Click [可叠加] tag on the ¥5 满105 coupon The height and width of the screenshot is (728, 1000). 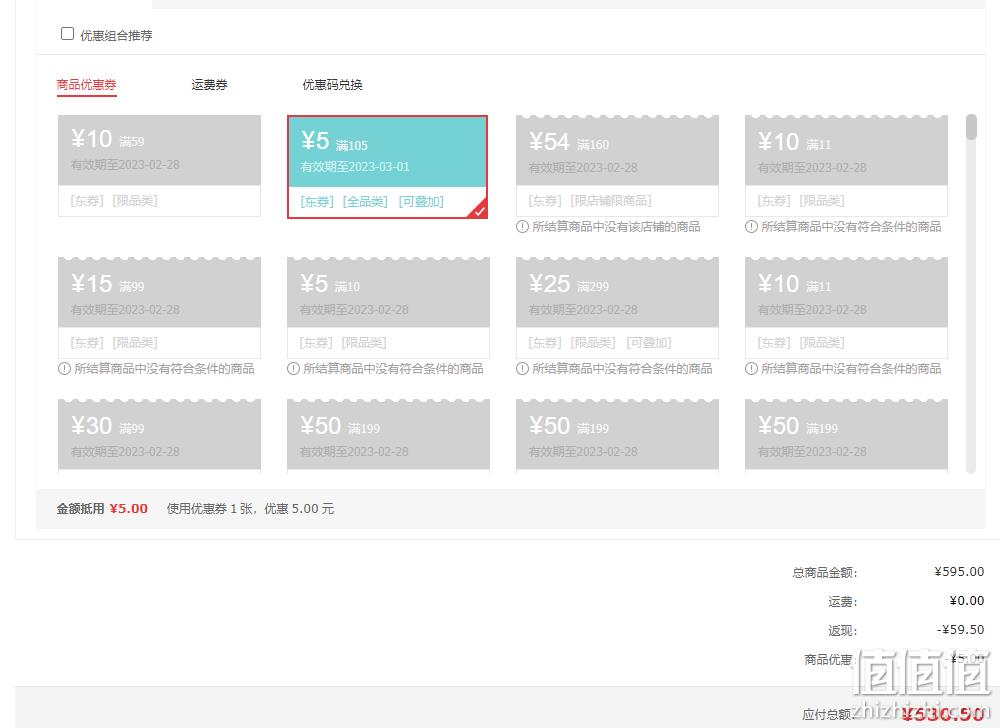coord(422,201)
